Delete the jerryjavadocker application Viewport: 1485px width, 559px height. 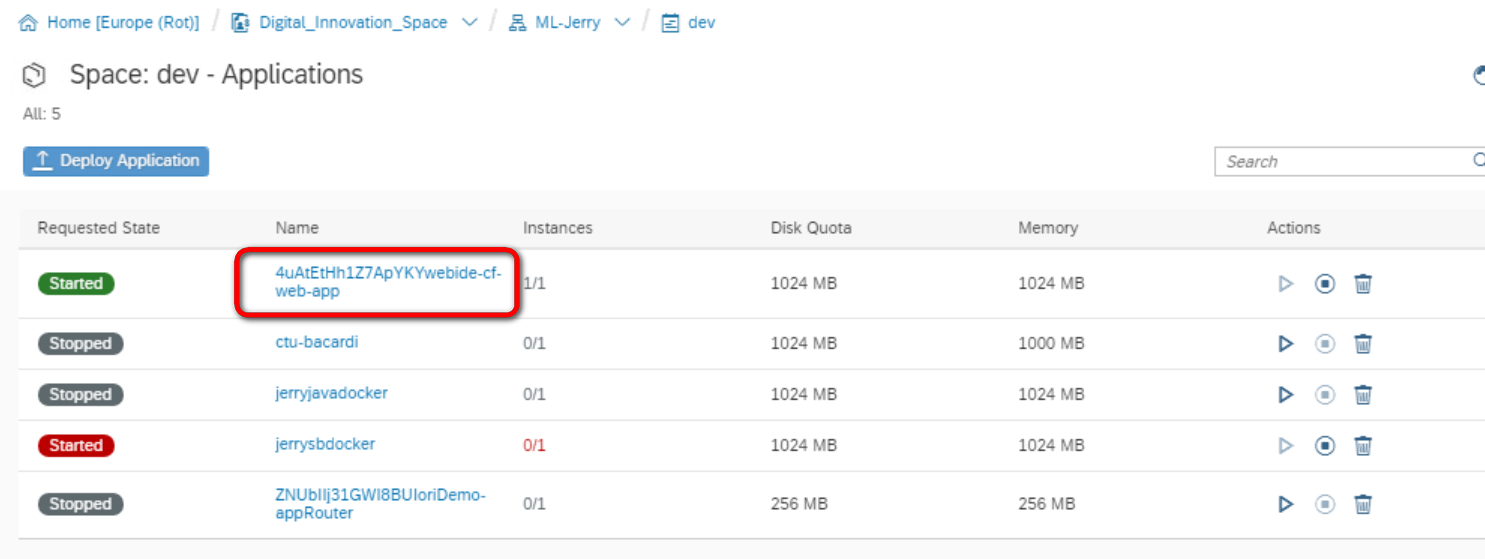click(1362, 395)
